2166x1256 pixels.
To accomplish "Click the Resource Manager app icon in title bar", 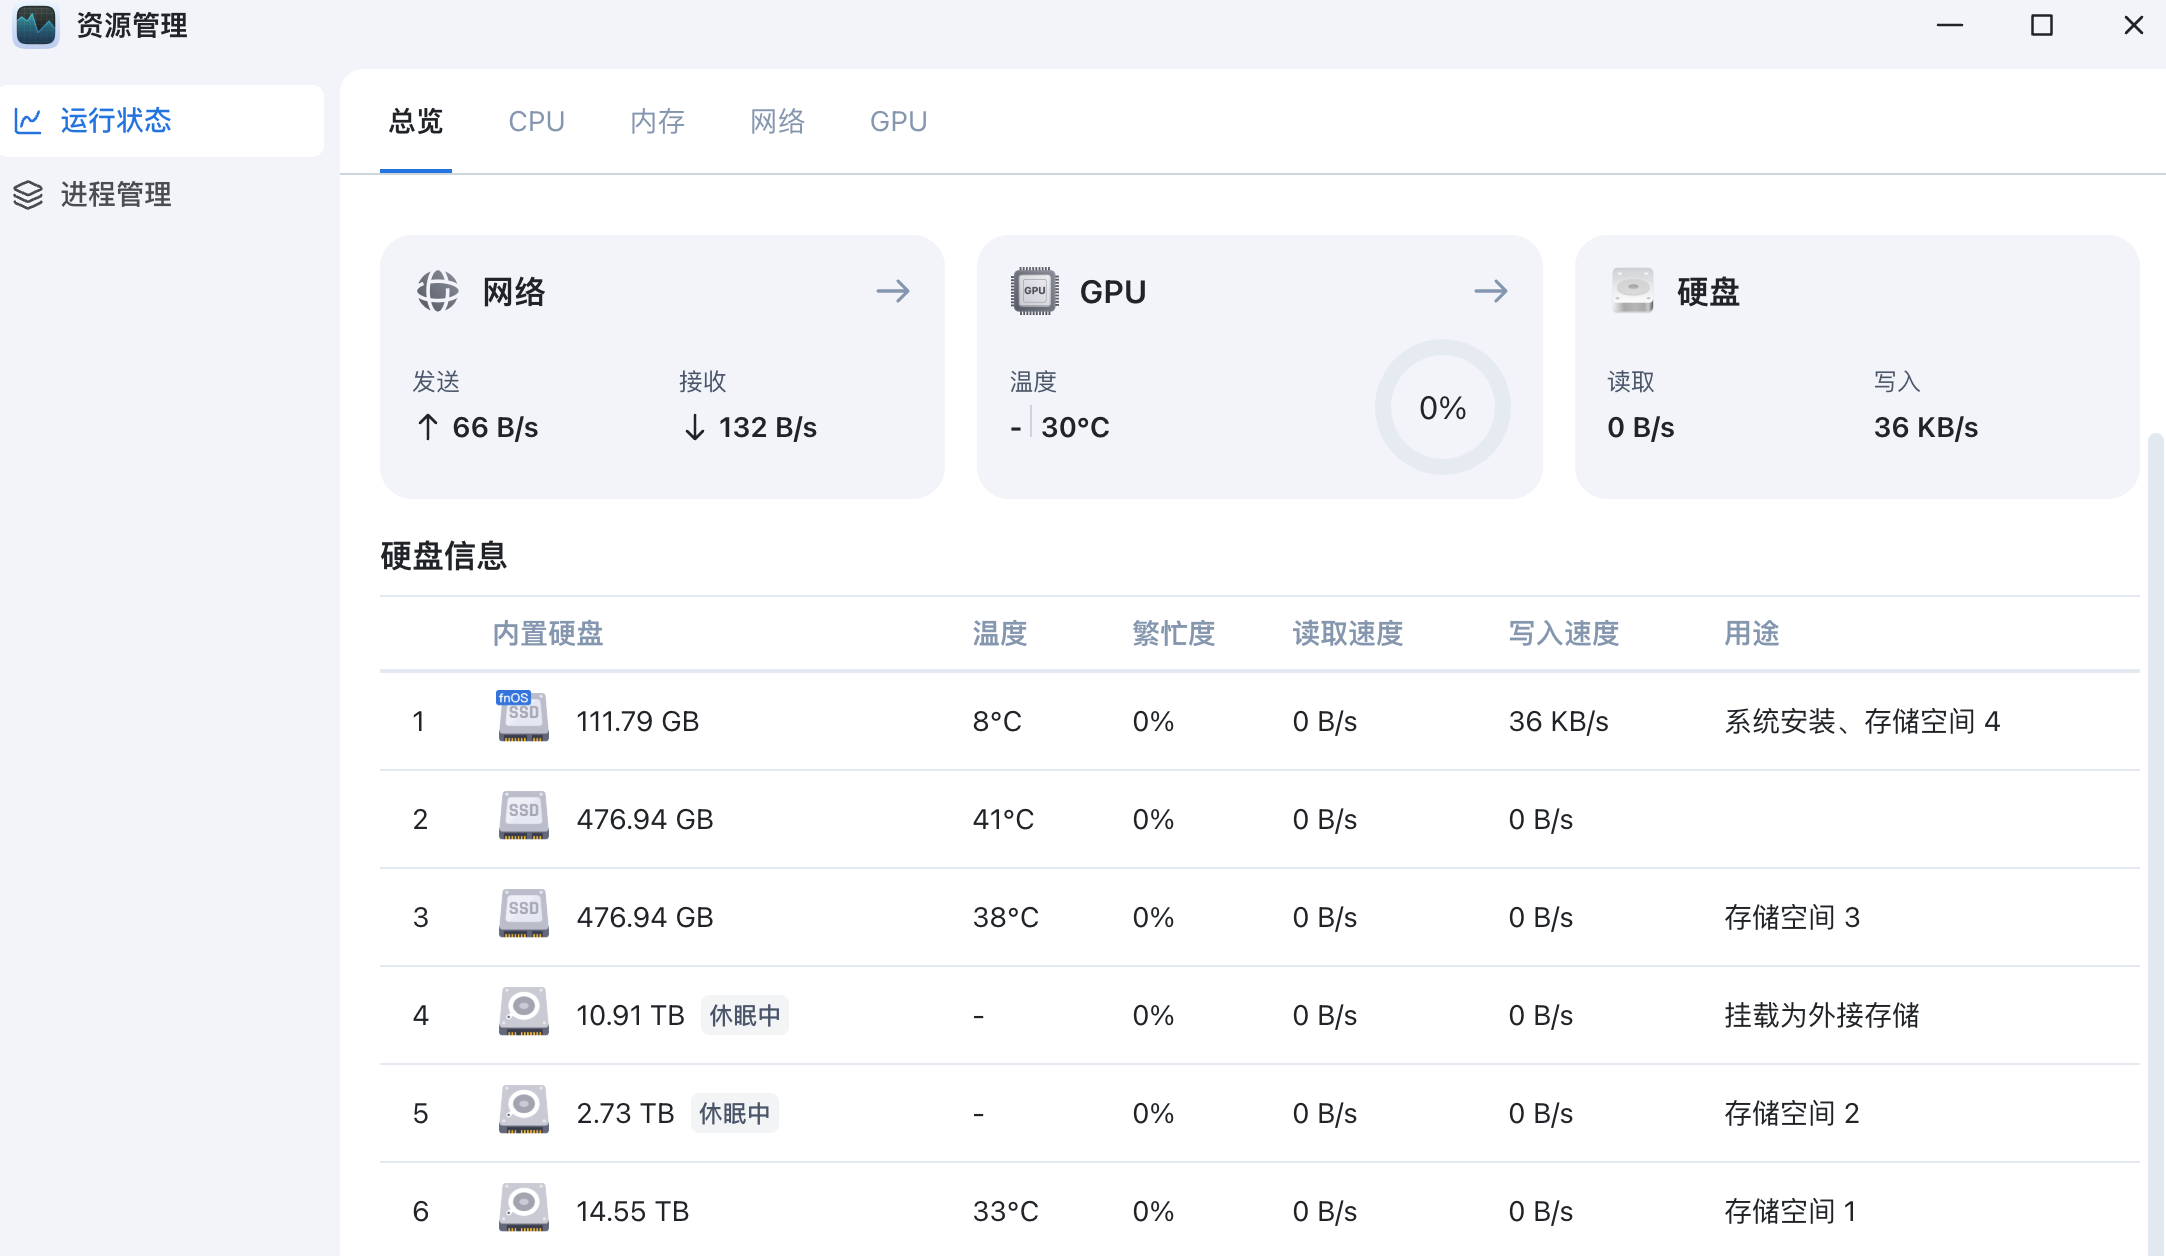I will click(x=36, y=25).
